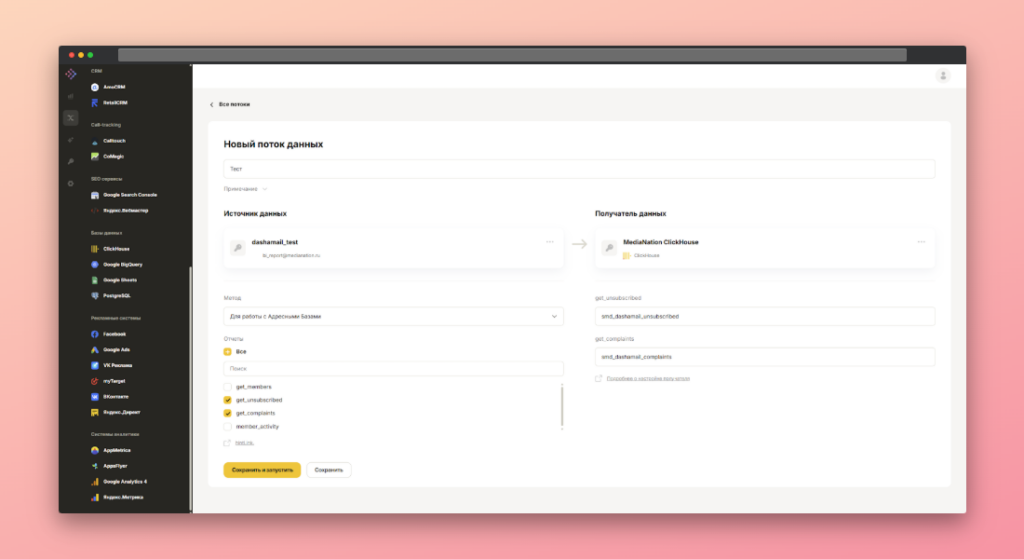
Task: Open Google Search Console connector
Action: point(124,195)
